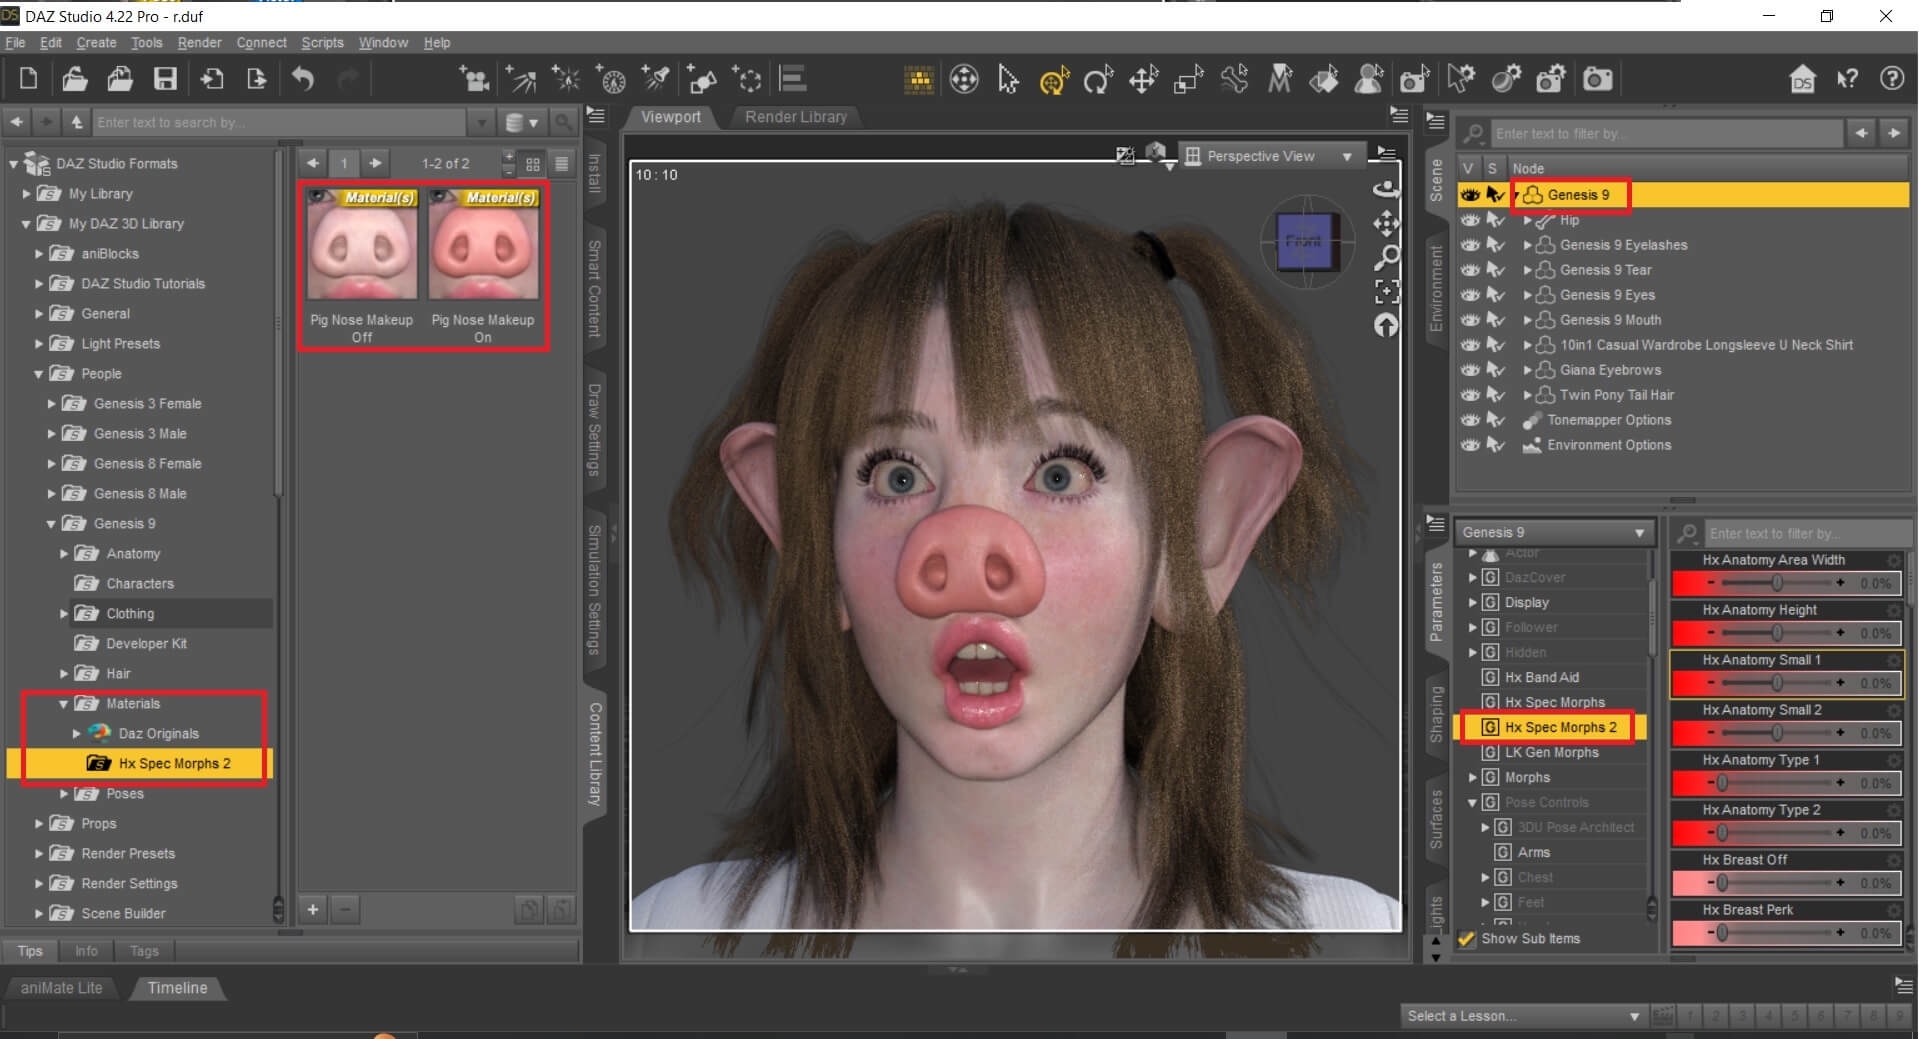This screenshot has width=1919, height=1039.
Task: Open the Render menu
Action: [199, 43]
